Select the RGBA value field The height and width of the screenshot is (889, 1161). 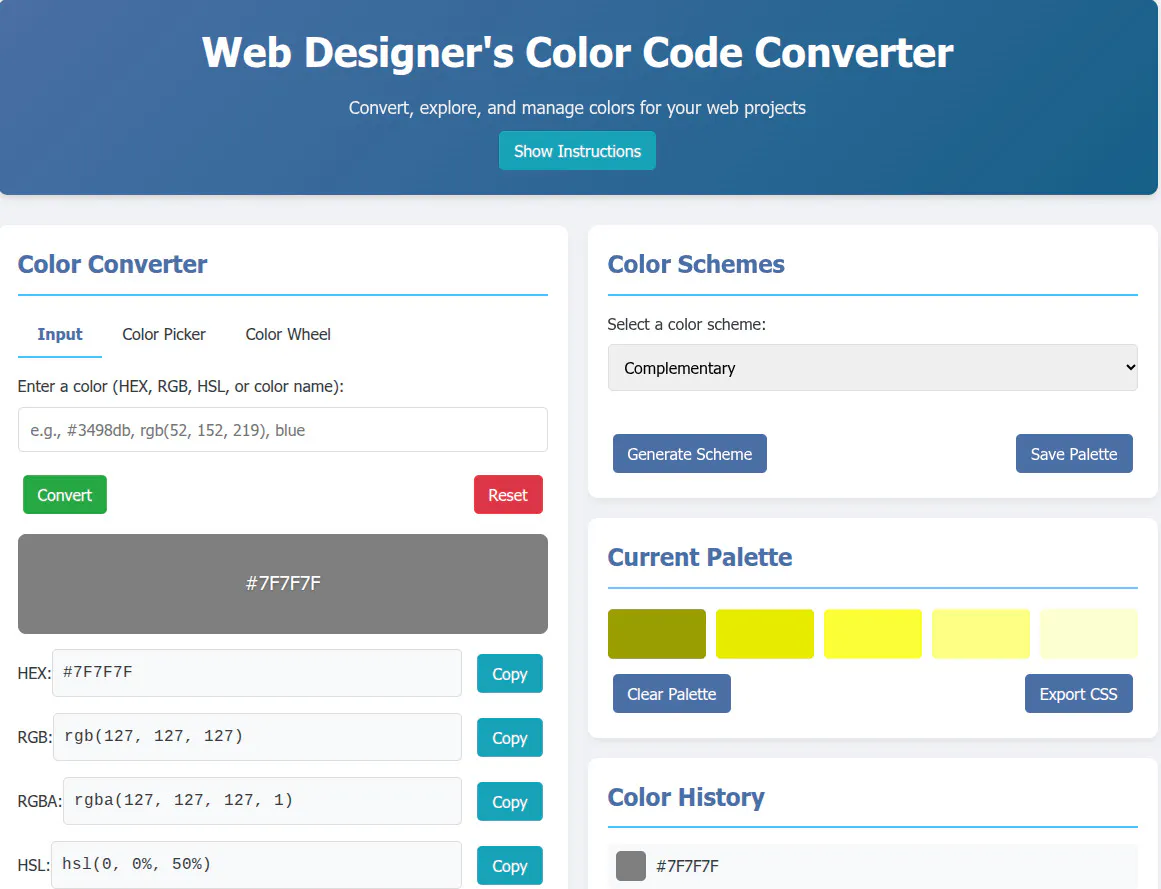[263, 801]
